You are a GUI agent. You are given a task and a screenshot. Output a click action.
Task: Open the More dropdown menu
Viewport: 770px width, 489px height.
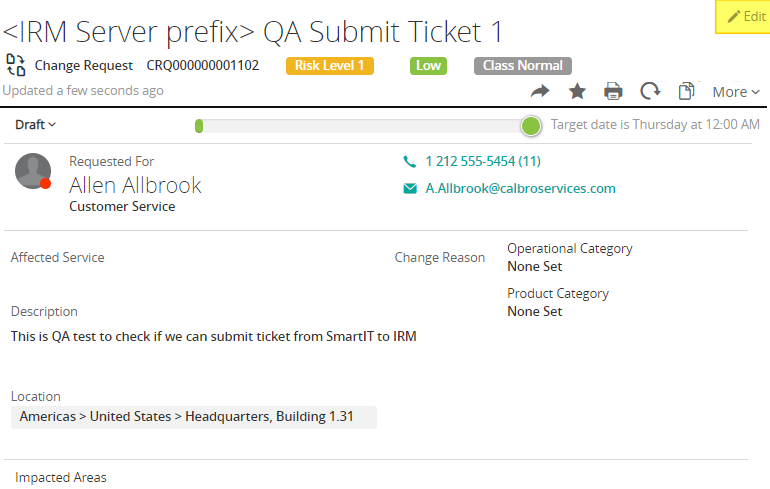[x=736, y=92]
